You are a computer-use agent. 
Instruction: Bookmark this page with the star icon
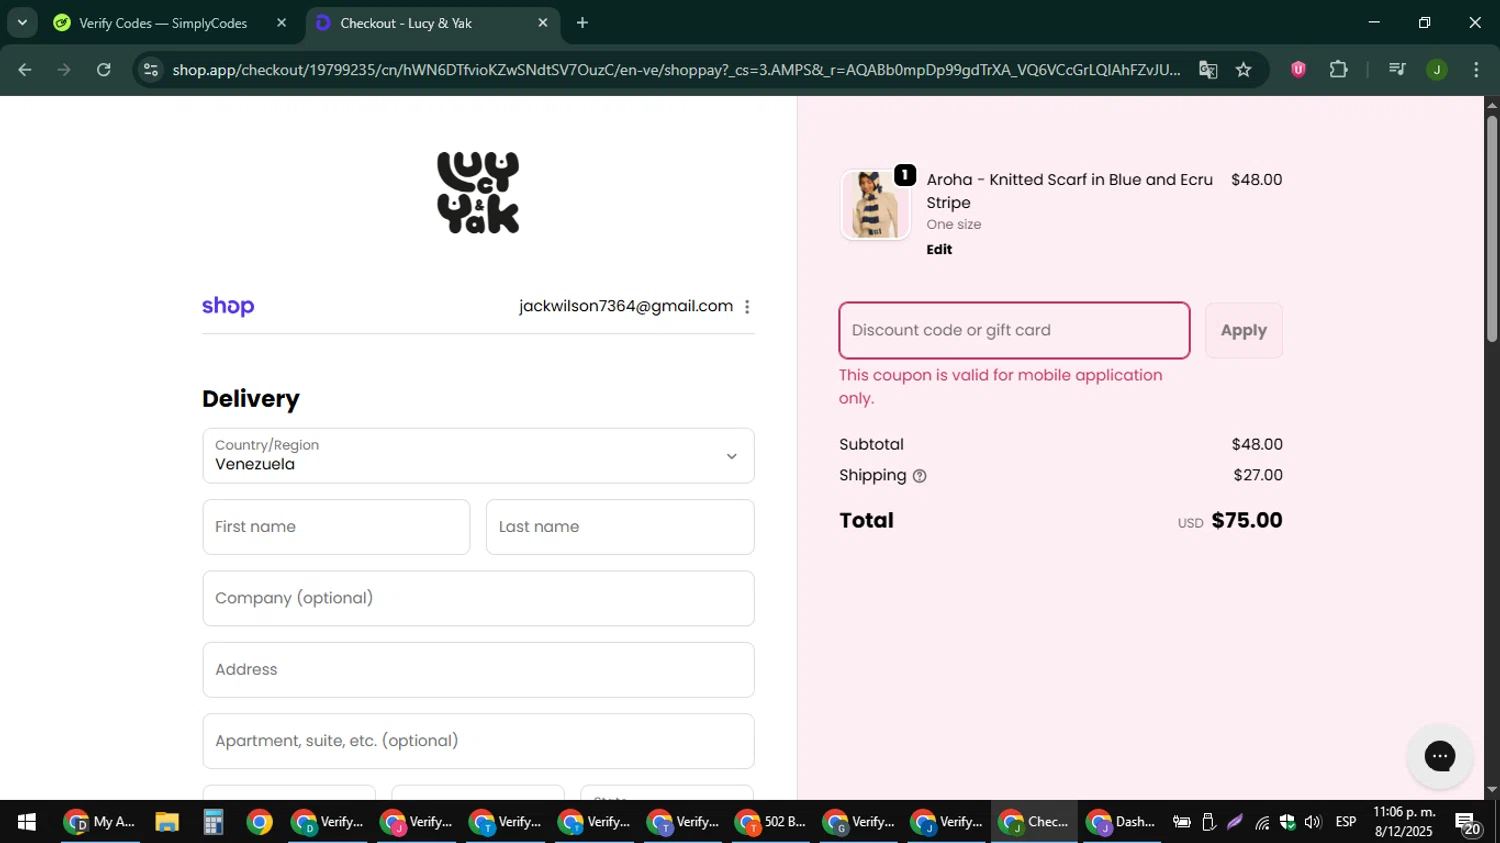click(1243, 70)
